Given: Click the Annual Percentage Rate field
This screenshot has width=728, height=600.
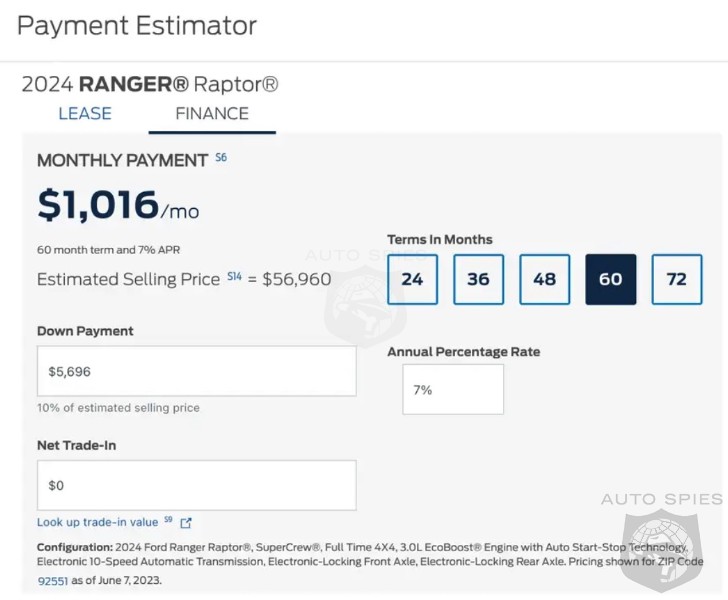Looking at the screenshot, I should pyautogui.click(x=453, y=389).
